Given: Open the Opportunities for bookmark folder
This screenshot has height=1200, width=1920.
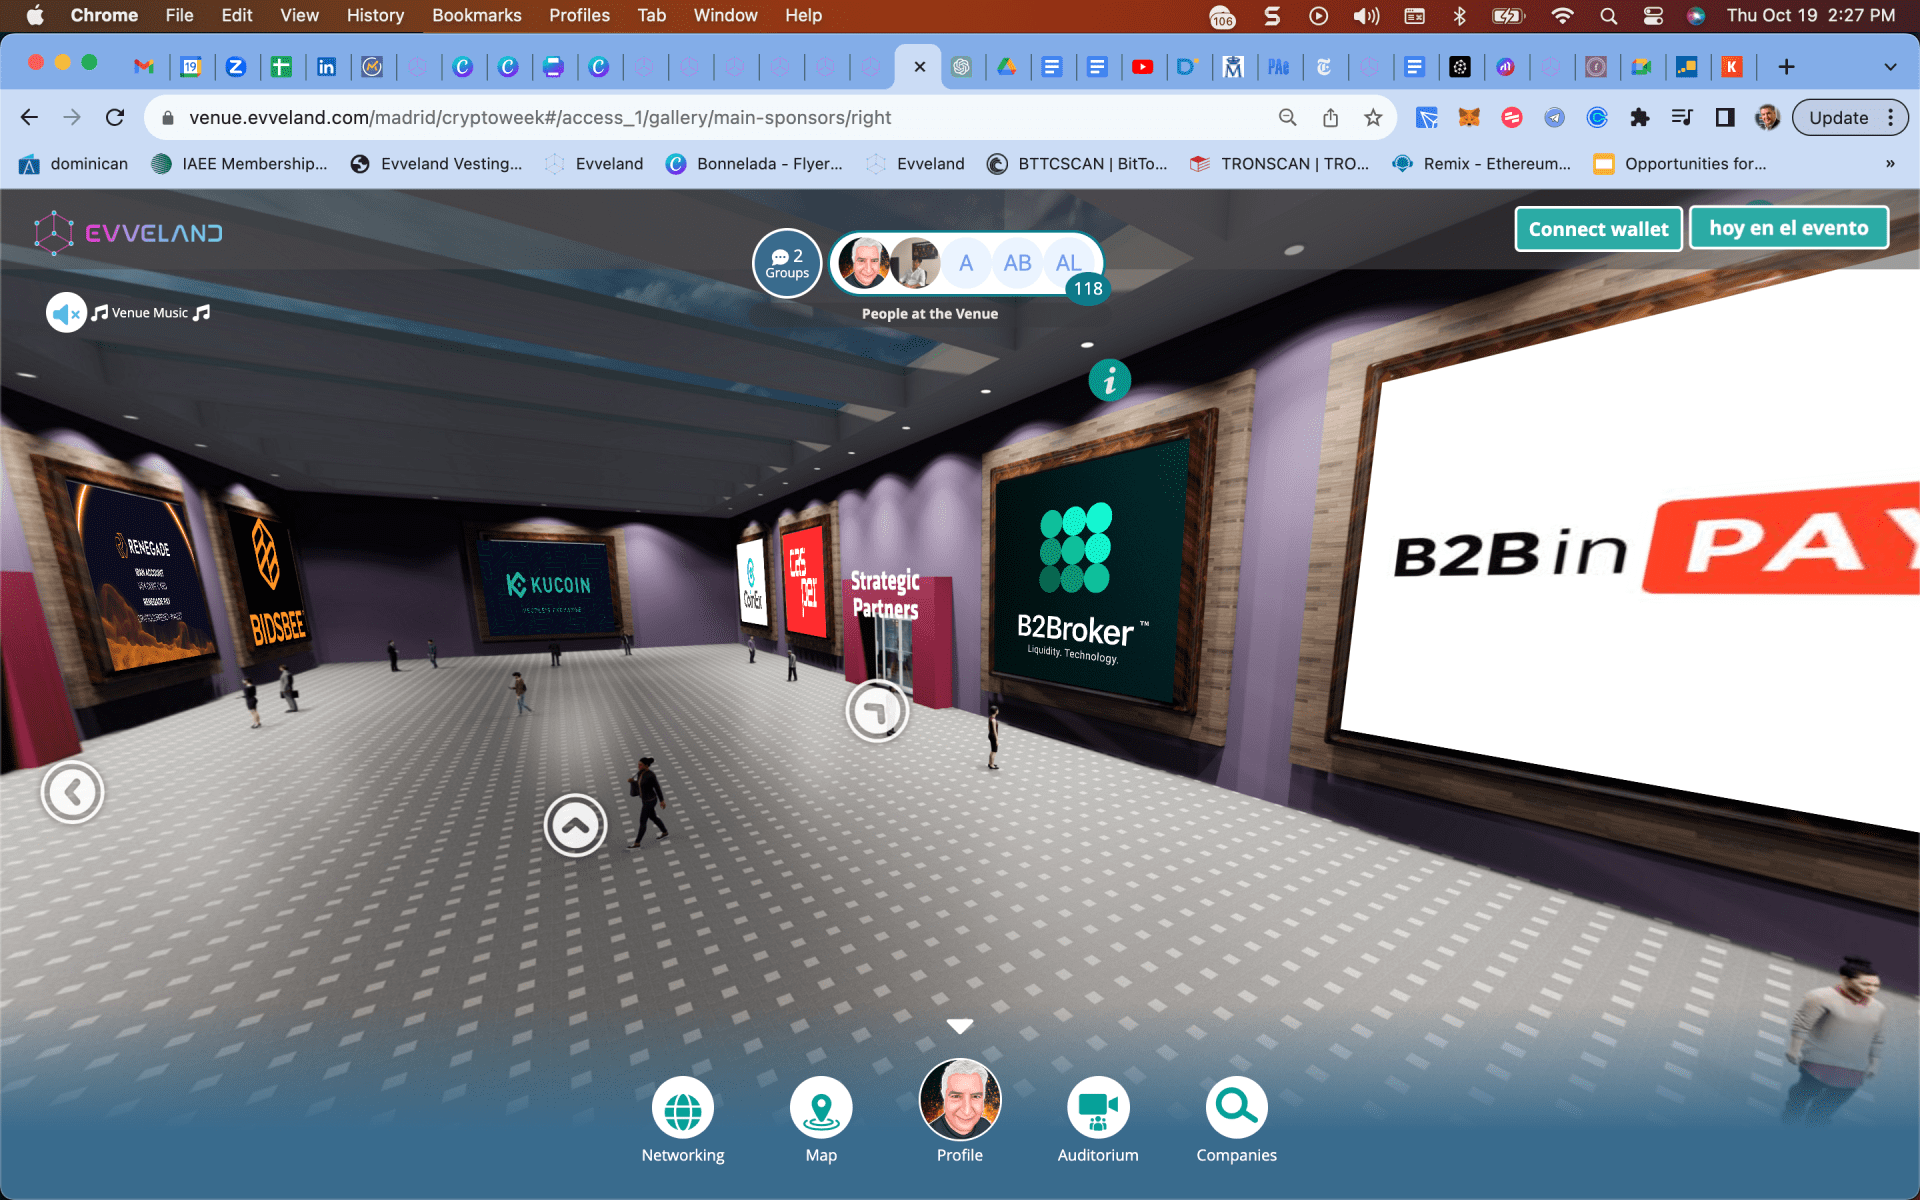Looking at the screenshot, I should pos(1680,164).
